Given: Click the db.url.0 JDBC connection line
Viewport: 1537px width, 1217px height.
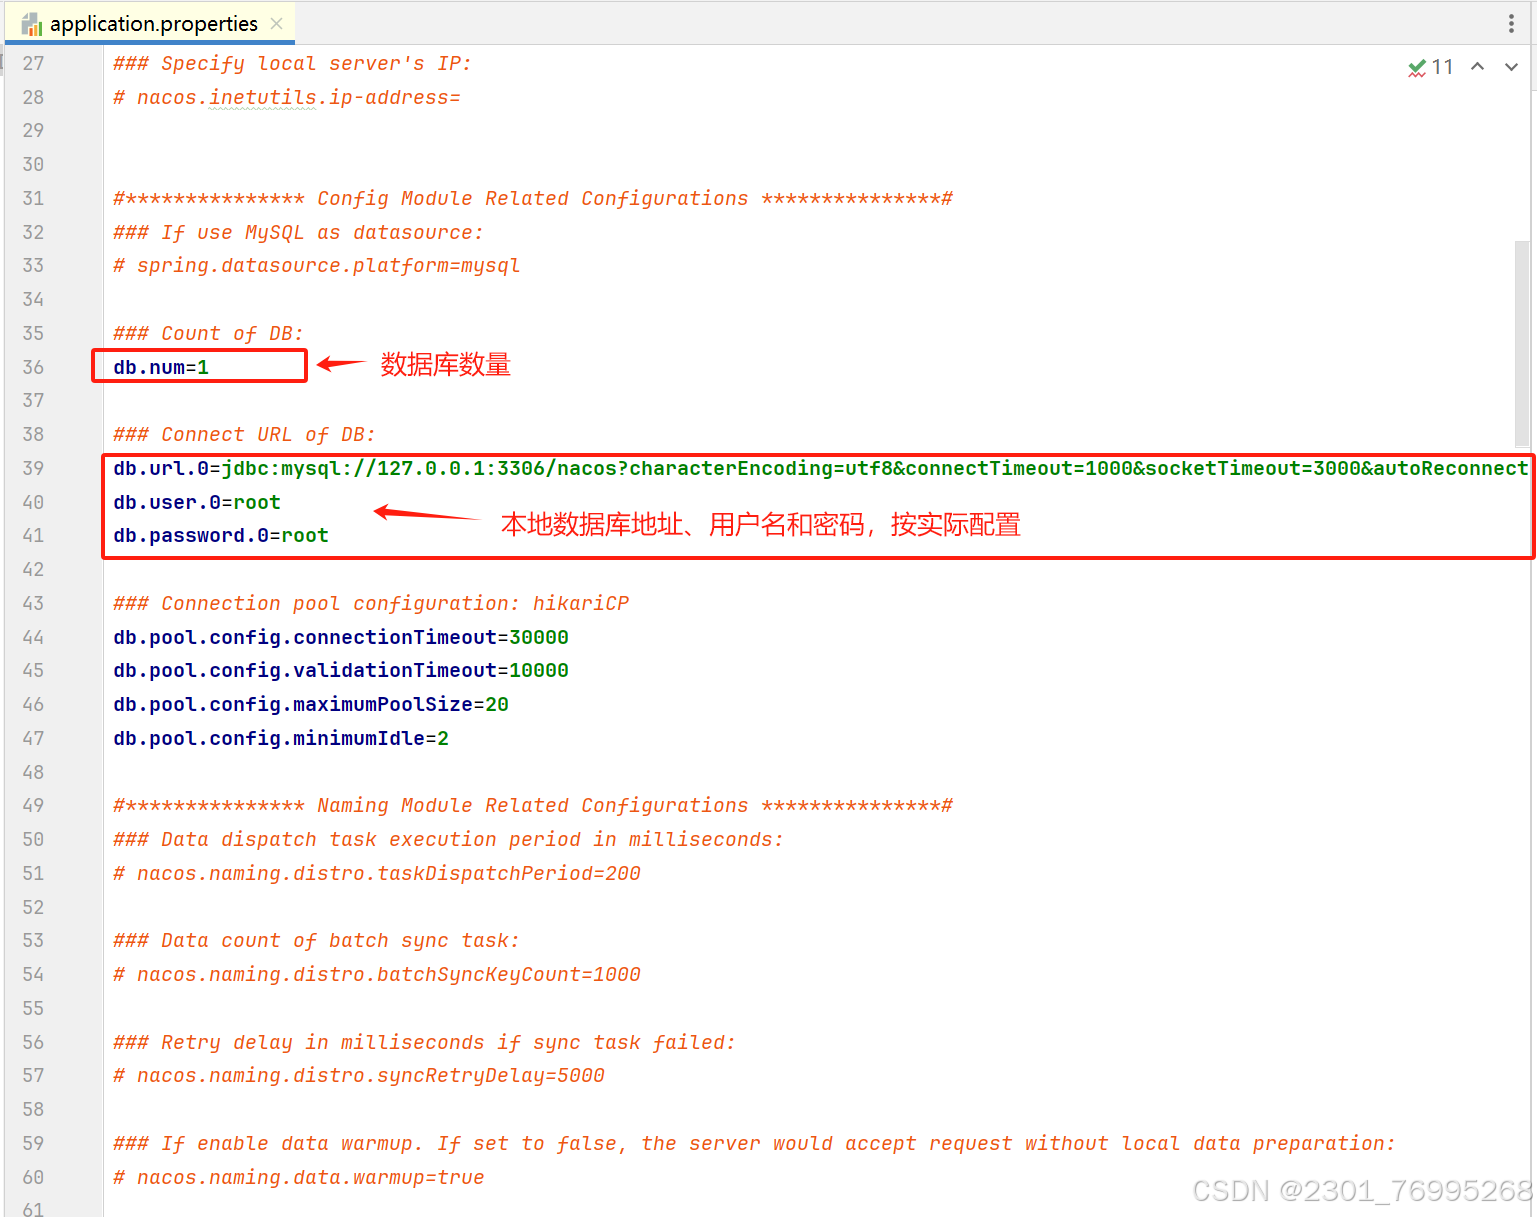Looking at the screenshot, I should (820, 468).
